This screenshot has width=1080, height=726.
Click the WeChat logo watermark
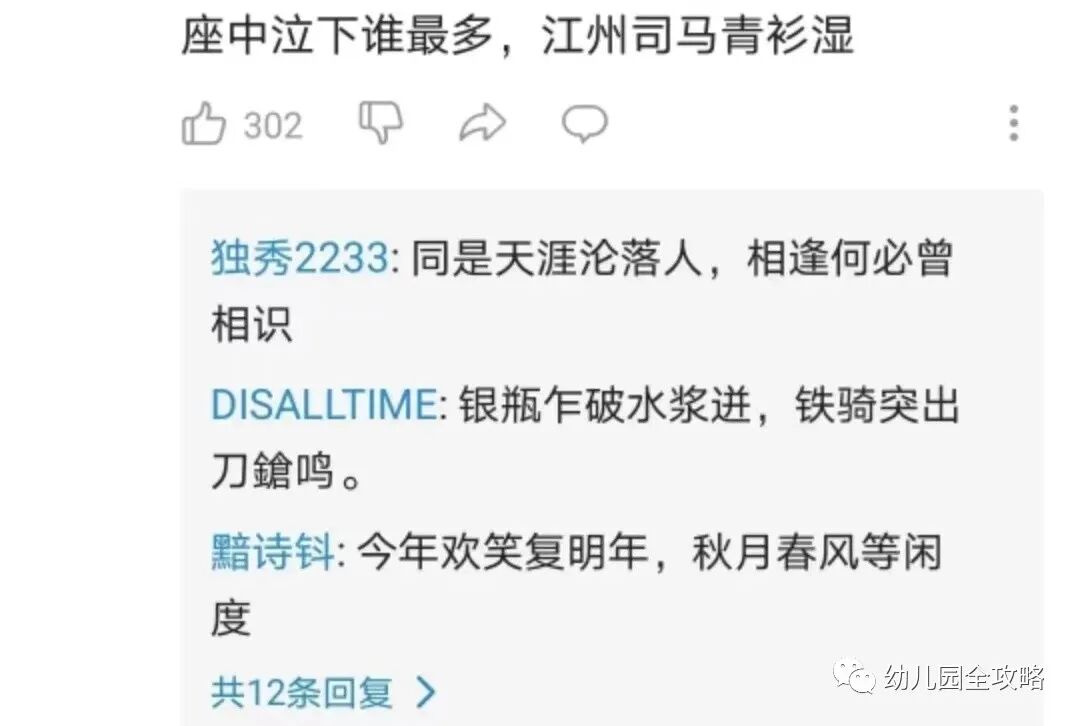click(x=854, y=676)
